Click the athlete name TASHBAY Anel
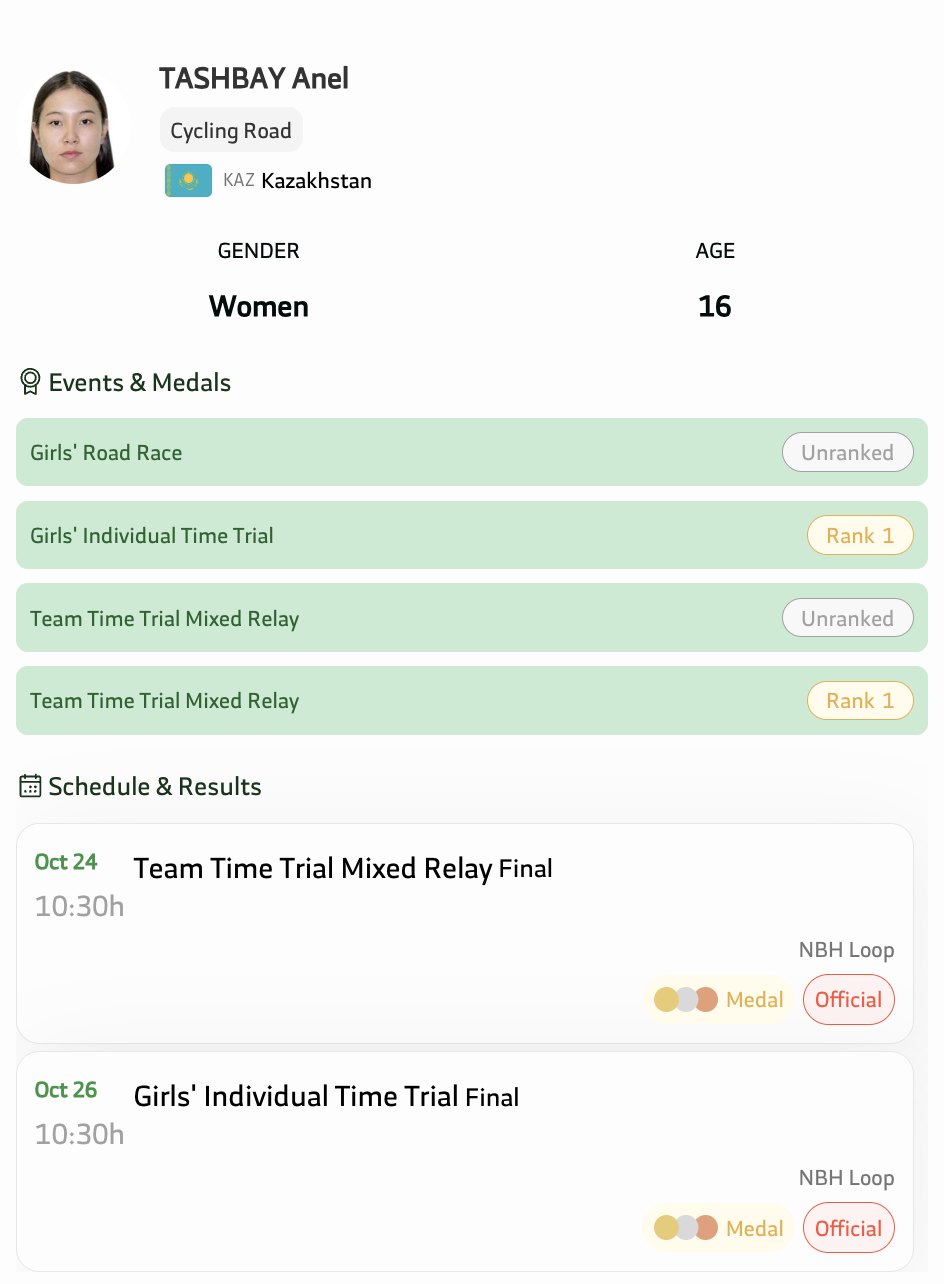 (254, 78)
